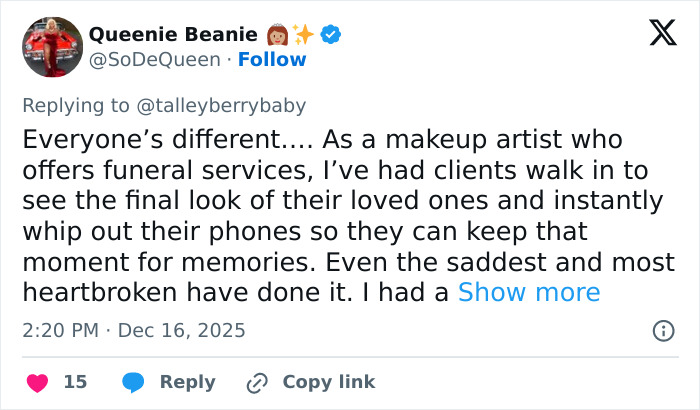Screen dimensions: 700x410
Task: Follow the SoDeQueen account
Action: click(272, 60)
